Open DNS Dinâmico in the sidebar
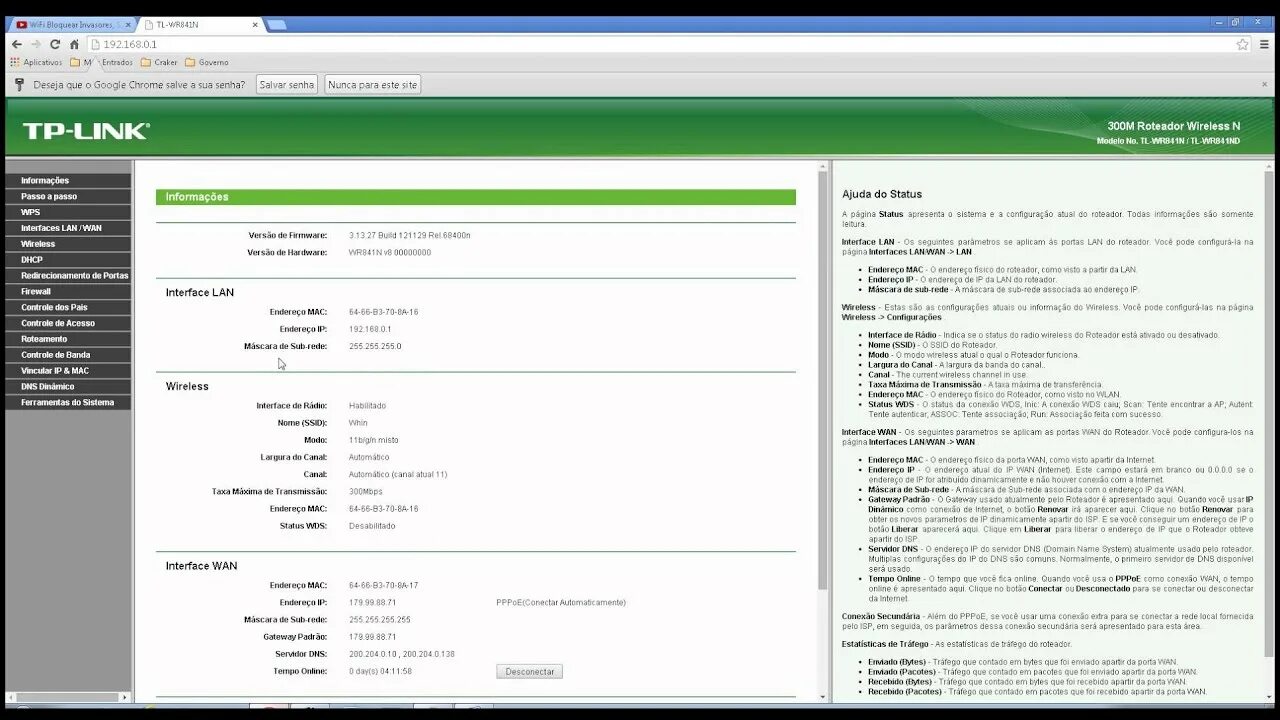 click(x=68, y=387)
